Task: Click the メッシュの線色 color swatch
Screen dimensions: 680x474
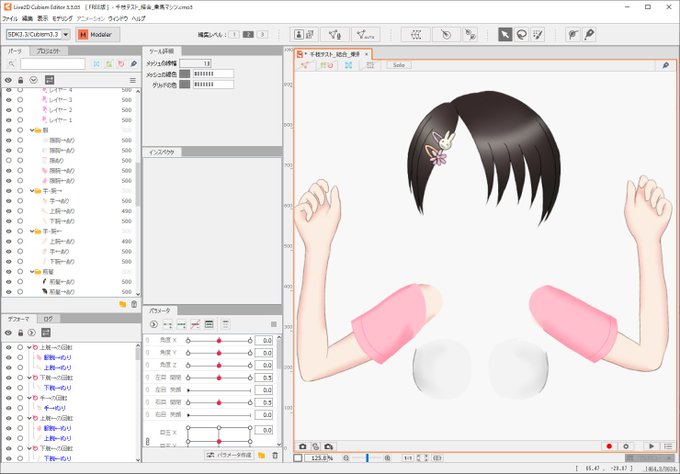Action: [x=184, y=74]
